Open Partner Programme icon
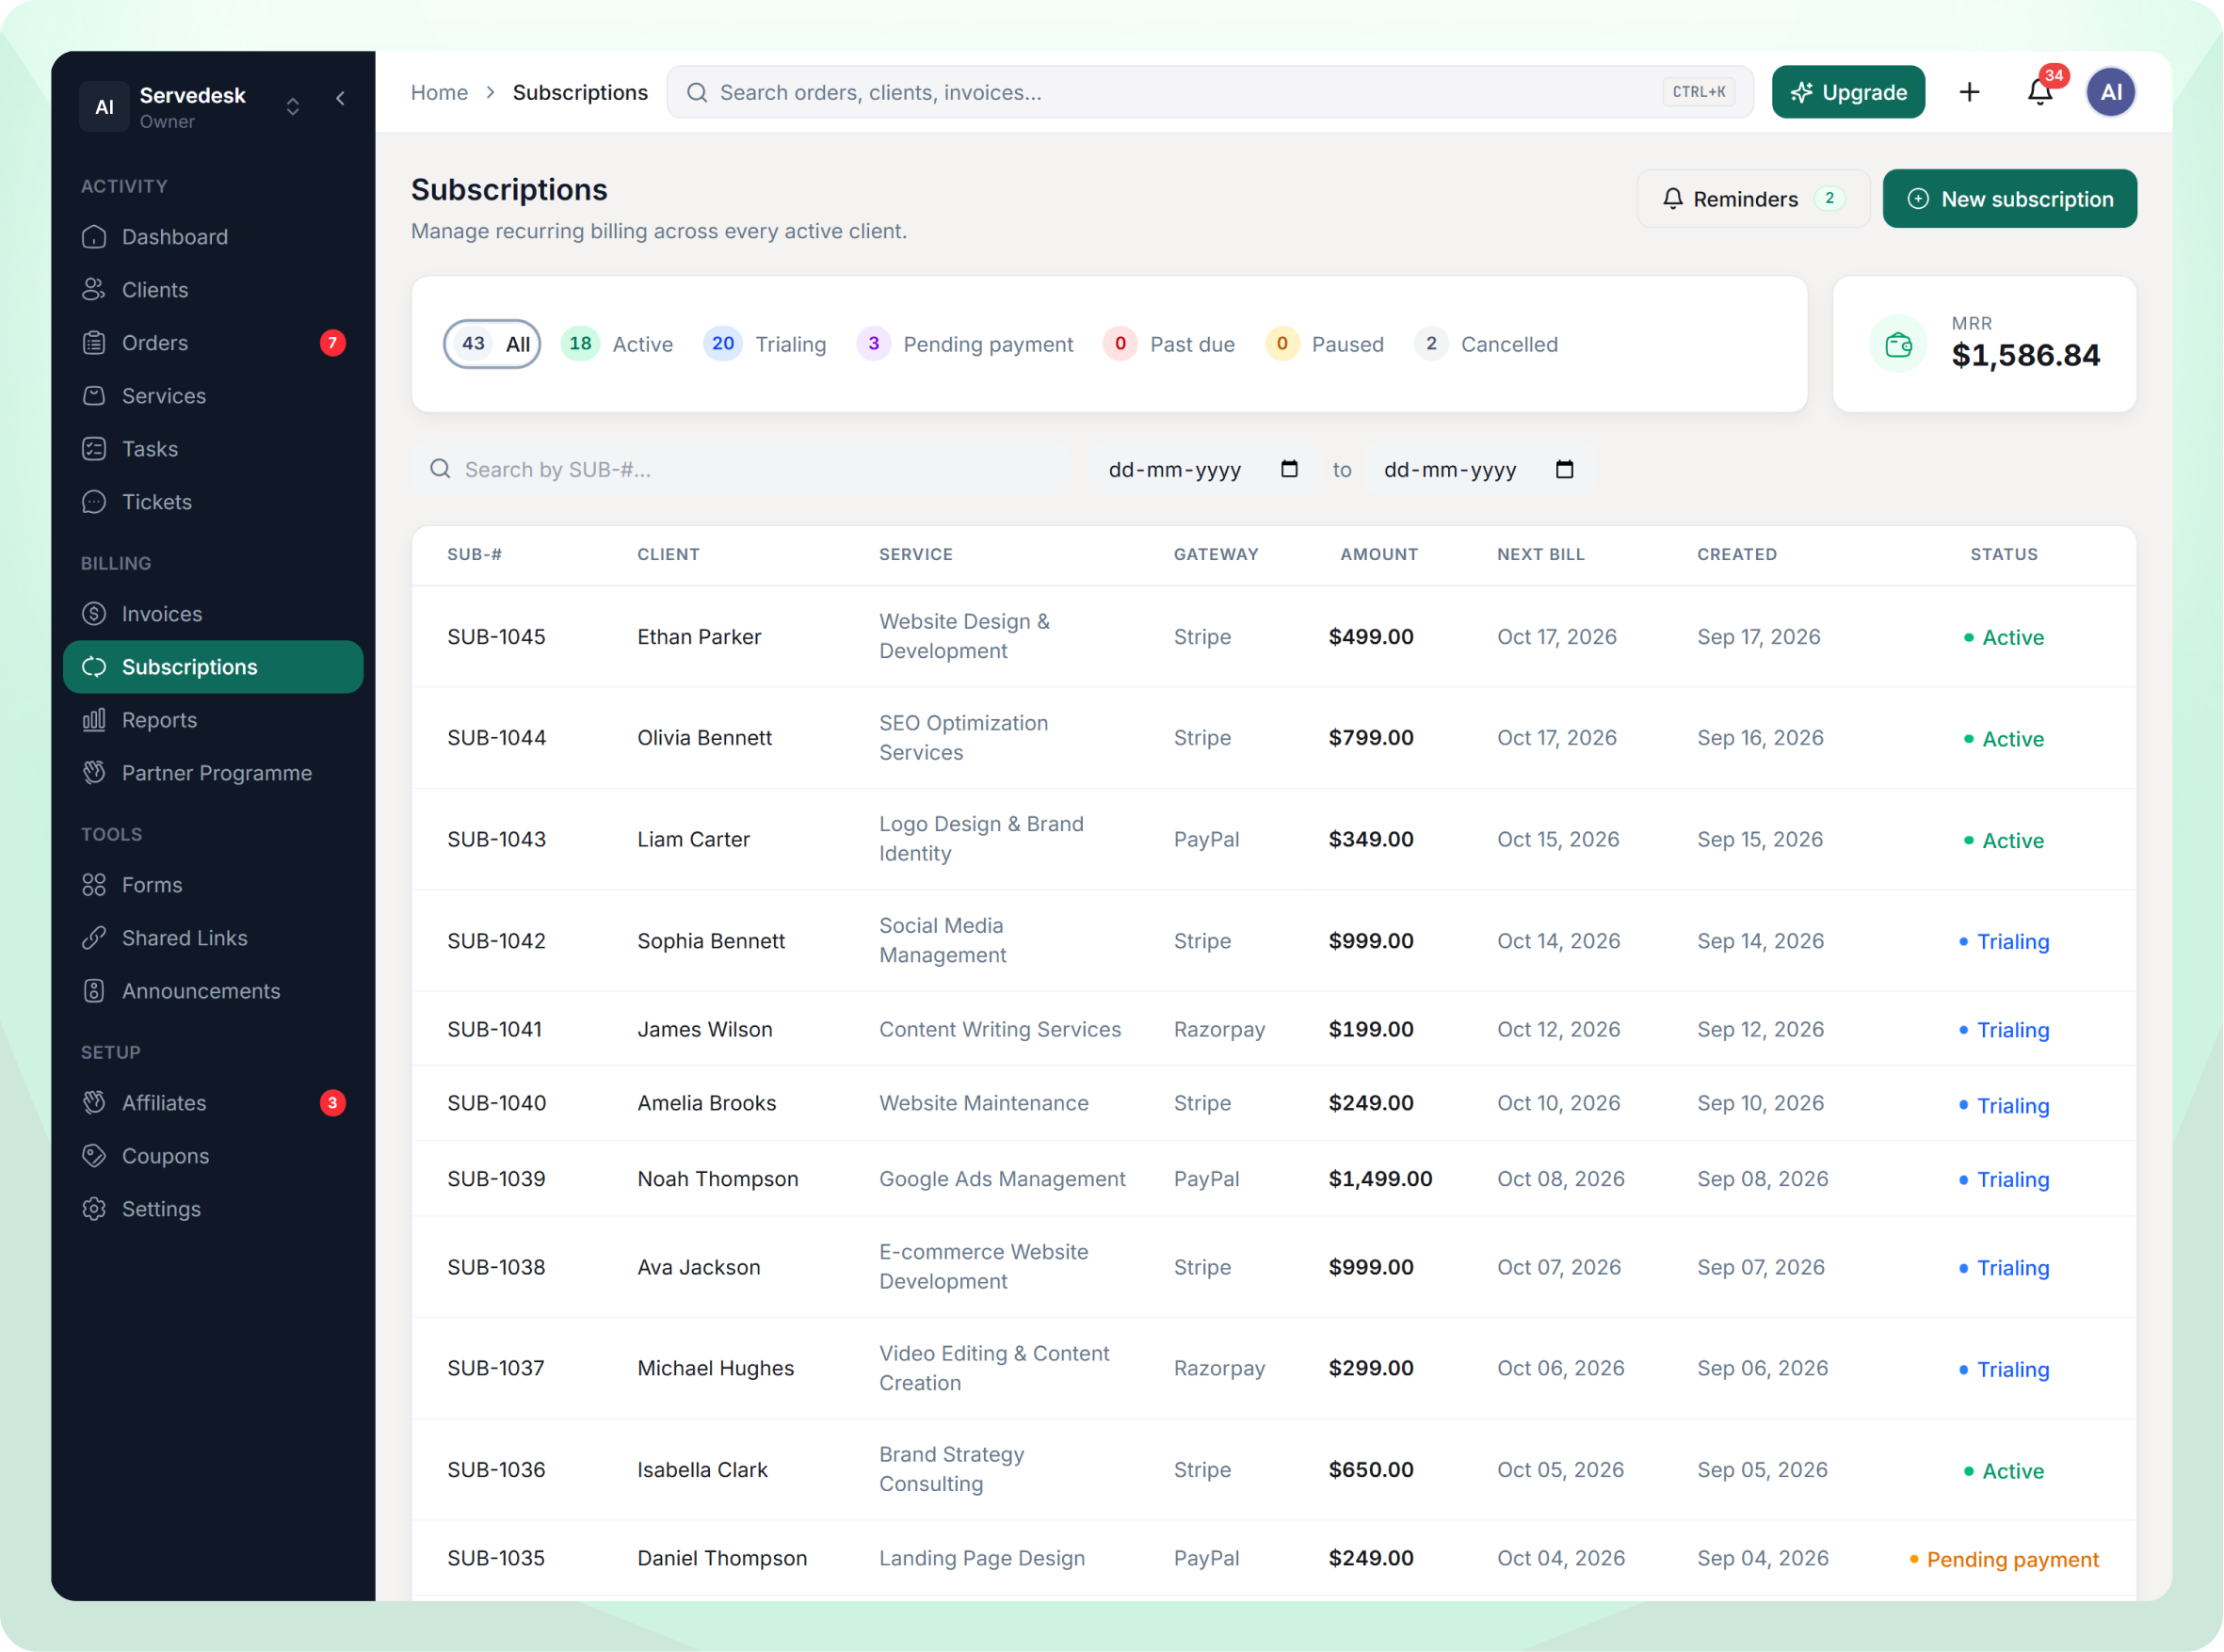 pyautogui.click(x=94, y=773)
